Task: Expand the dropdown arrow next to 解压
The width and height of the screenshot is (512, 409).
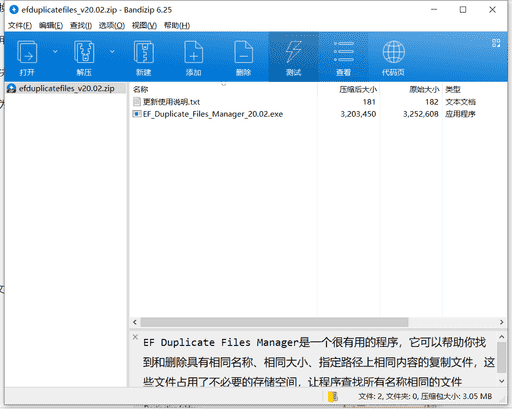Action: click(112, 52)
